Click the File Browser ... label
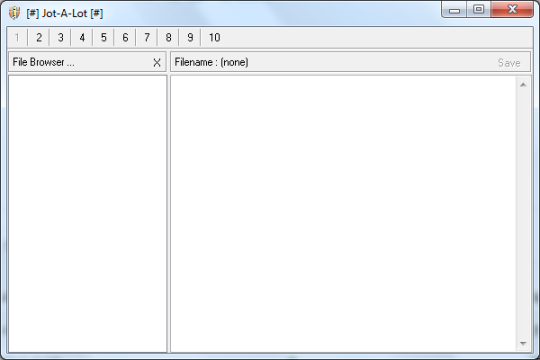540x360 pixels. tap(43, 62)
